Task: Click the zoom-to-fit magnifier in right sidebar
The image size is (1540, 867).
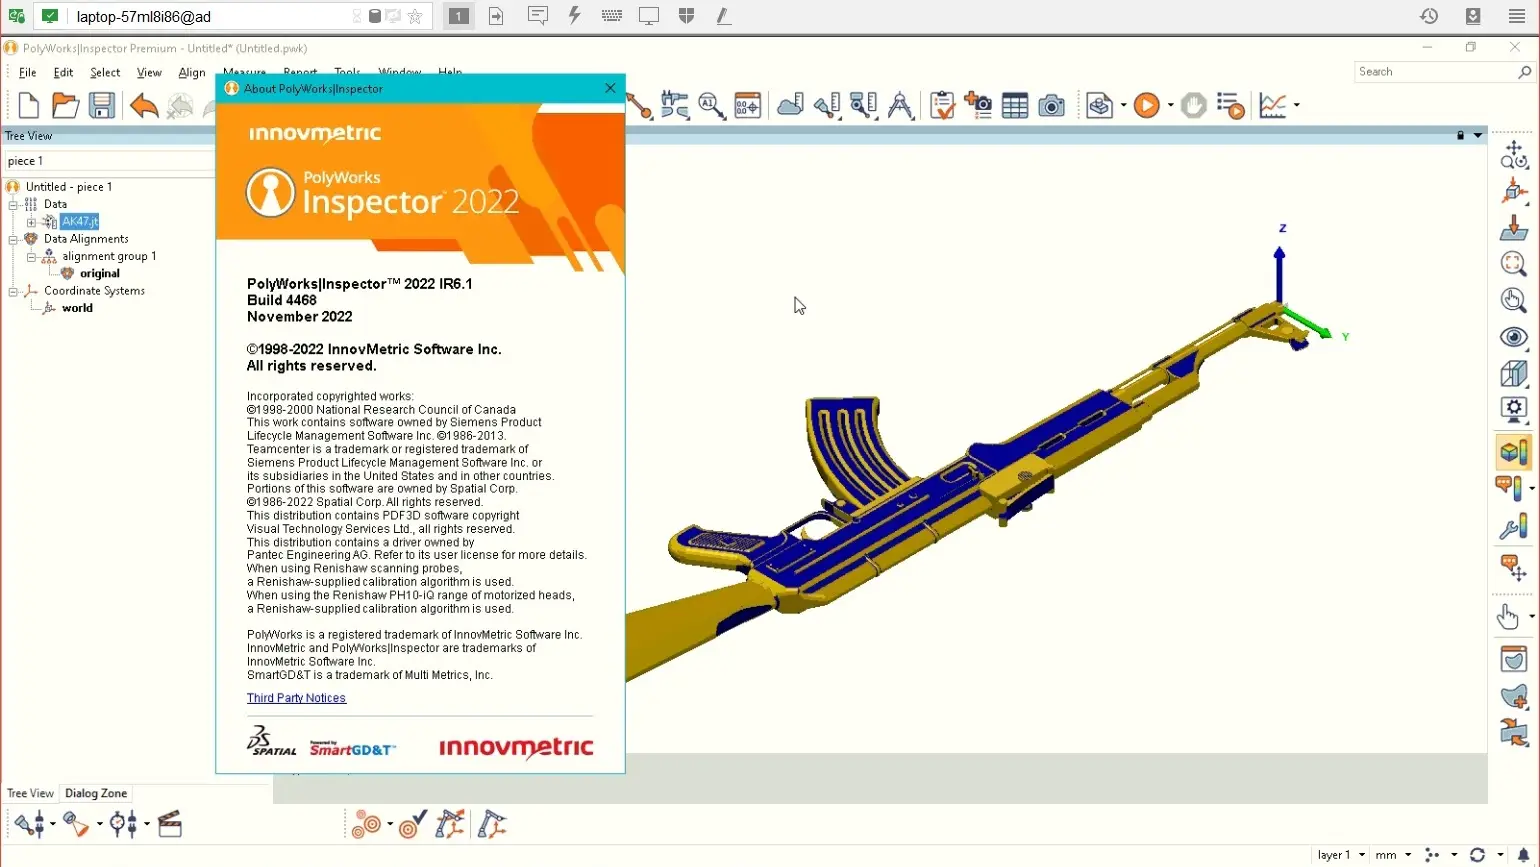Action: (x=1514, y=264)
